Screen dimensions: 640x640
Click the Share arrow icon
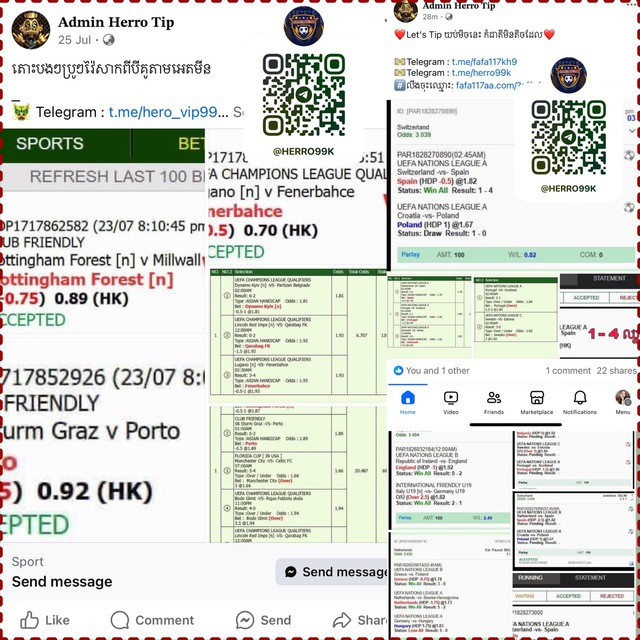[x=342, y=620]
